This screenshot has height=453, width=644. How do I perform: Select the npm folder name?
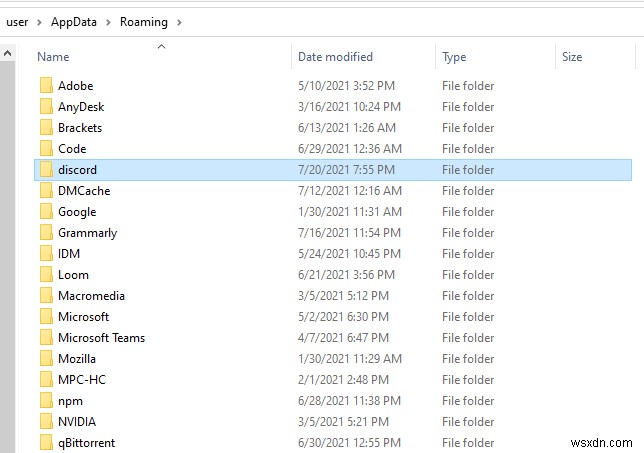coord(70,401)
